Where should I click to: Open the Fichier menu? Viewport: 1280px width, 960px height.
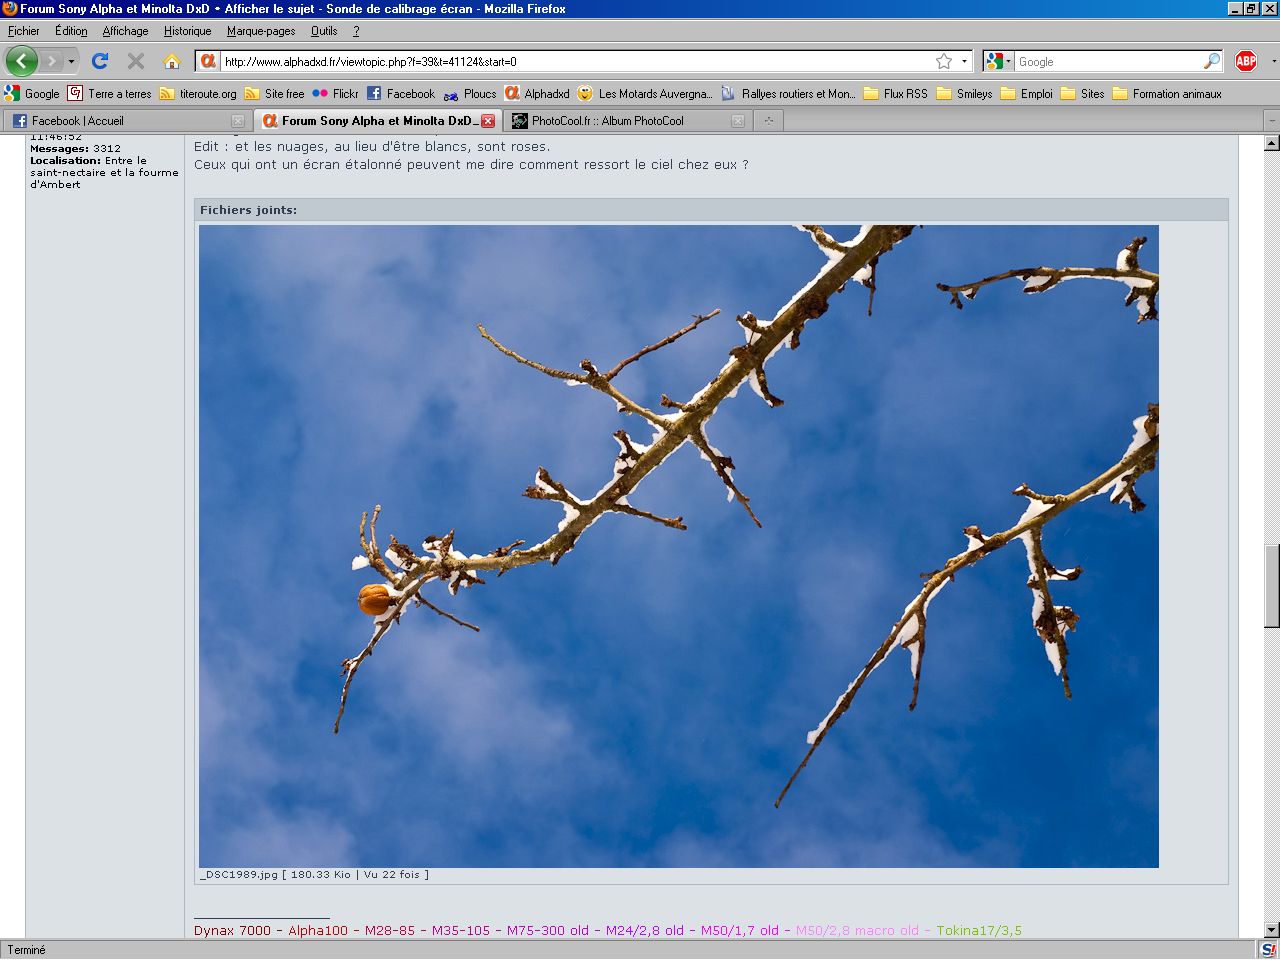click(x=24, y=31)
